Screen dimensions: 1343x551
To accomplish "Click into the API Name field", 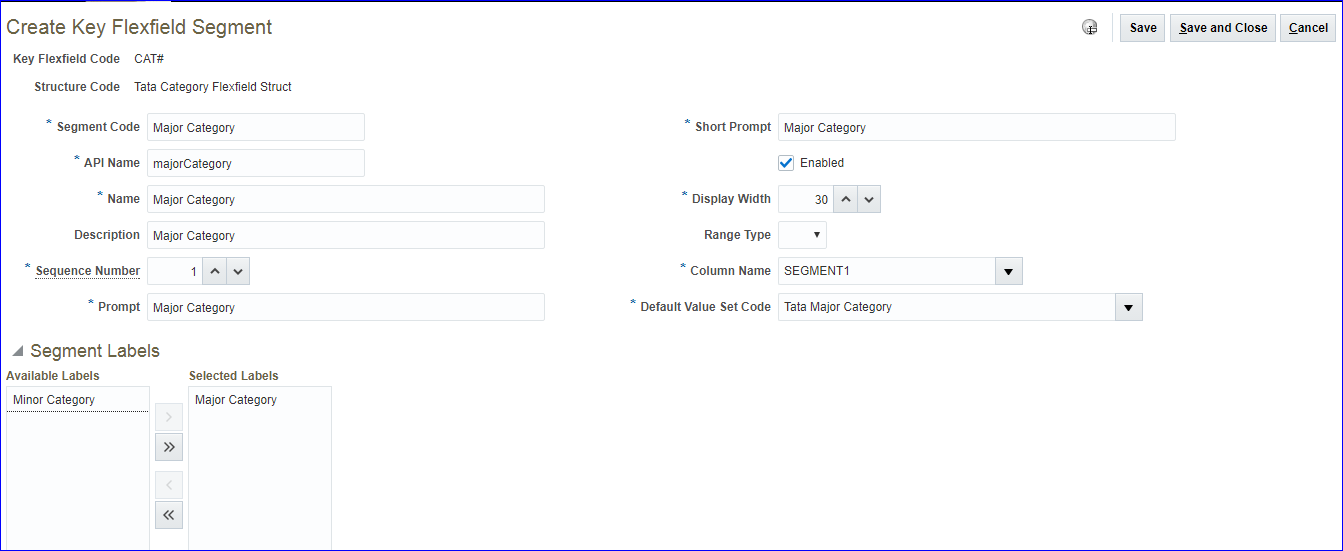I will coord(255,163).
